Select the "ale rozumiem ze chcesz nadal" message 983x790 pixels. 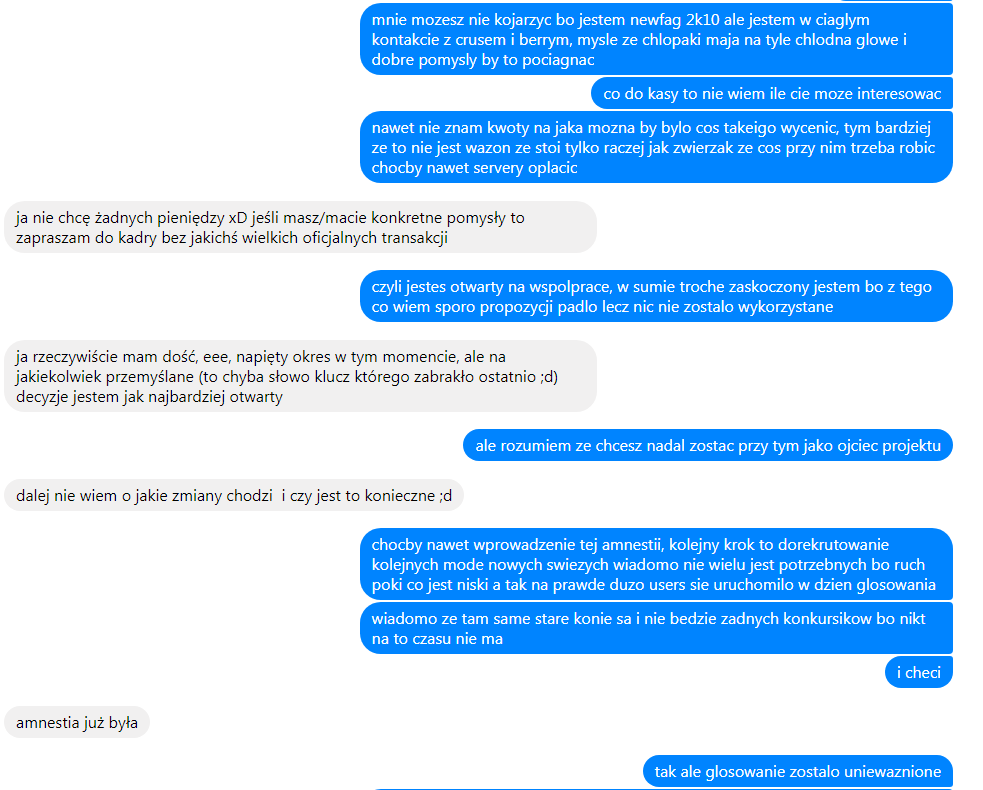click(x=708, y=445)
